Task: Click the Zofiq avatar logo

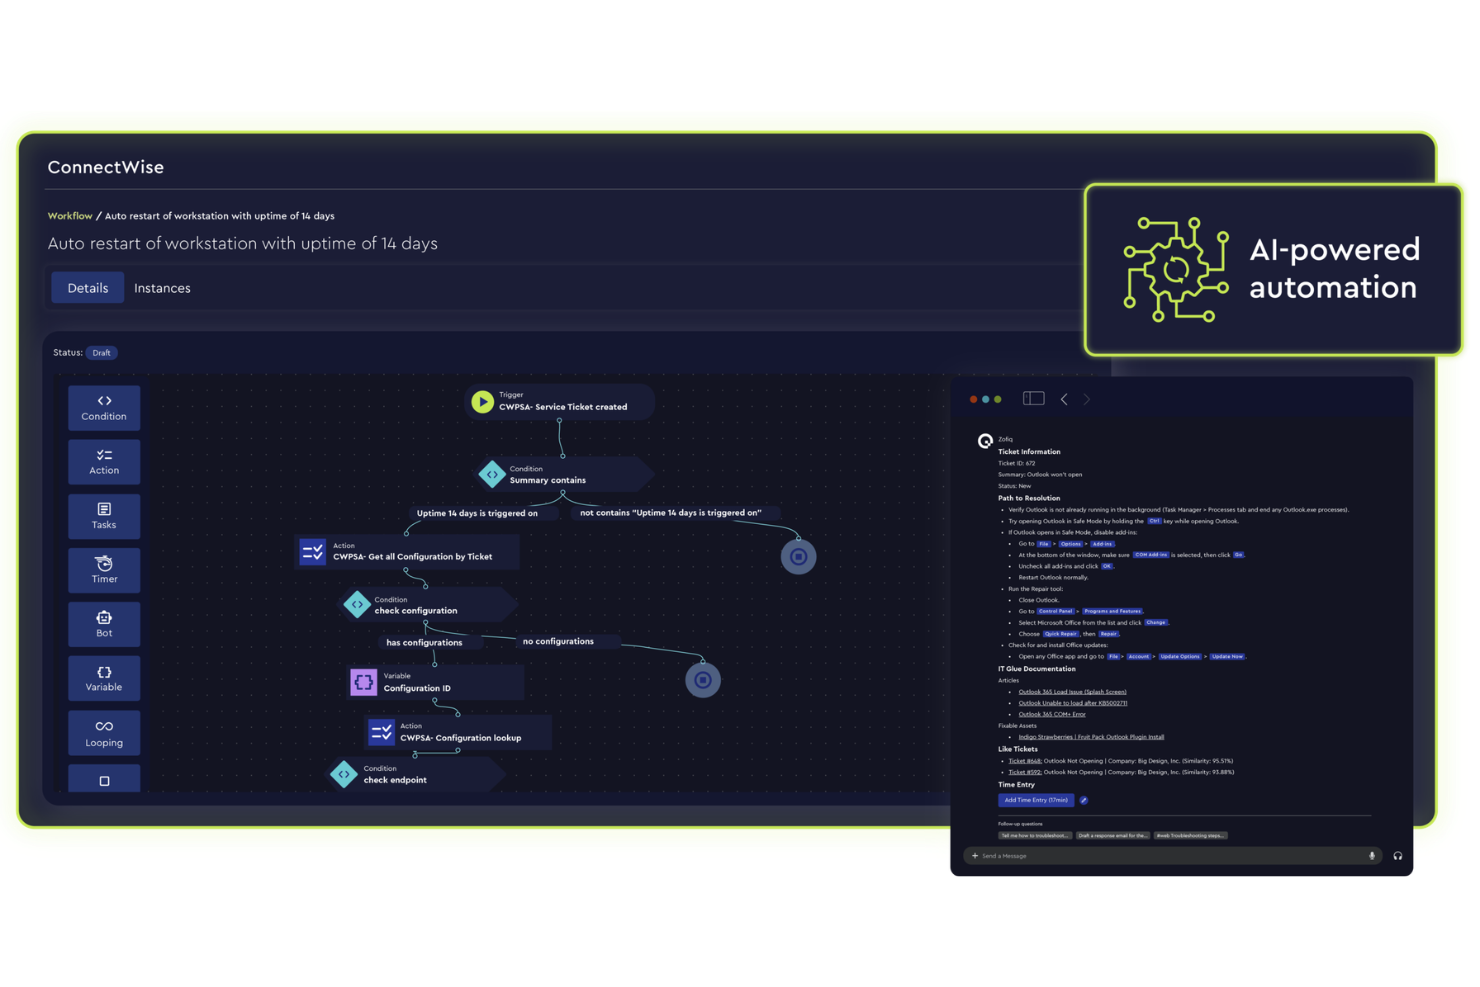Action: pos(985,441)
